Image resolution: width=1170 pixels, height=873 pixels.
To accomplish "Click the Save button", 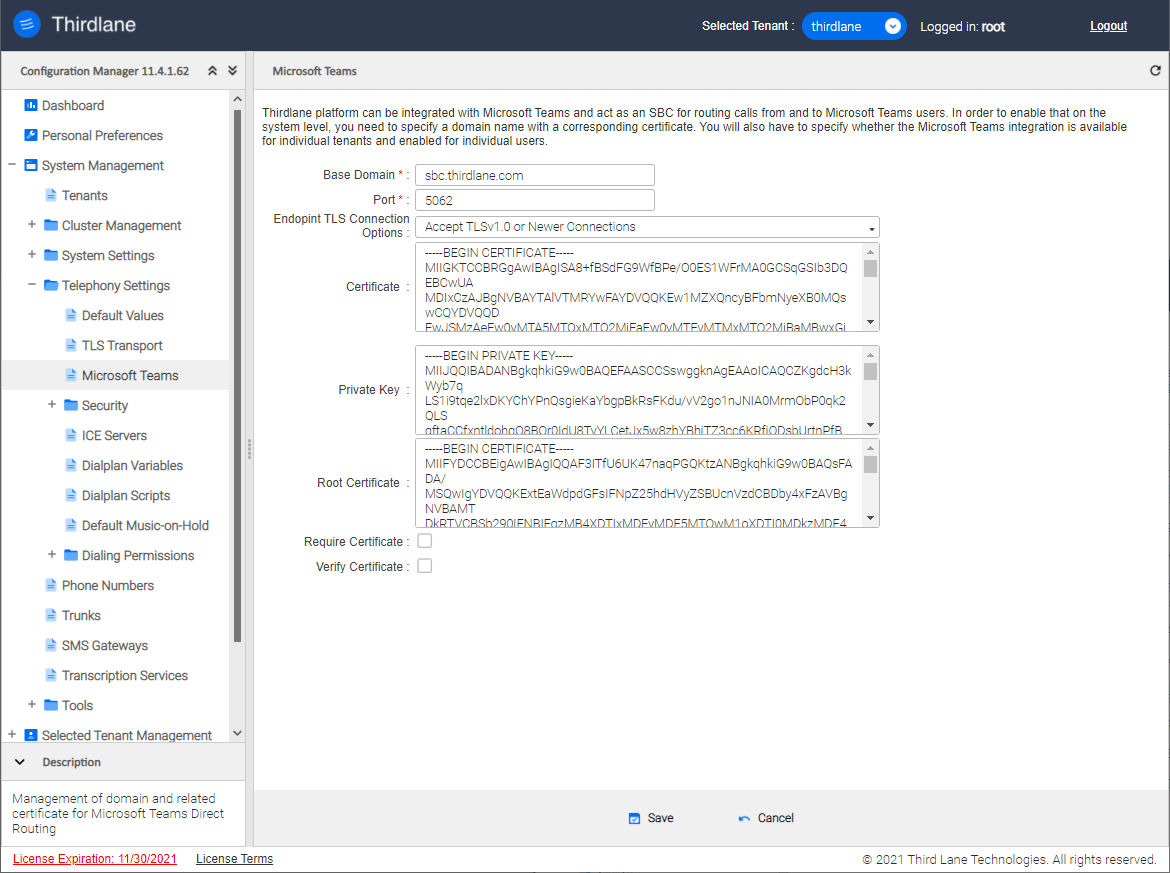I will click(651, 818).
